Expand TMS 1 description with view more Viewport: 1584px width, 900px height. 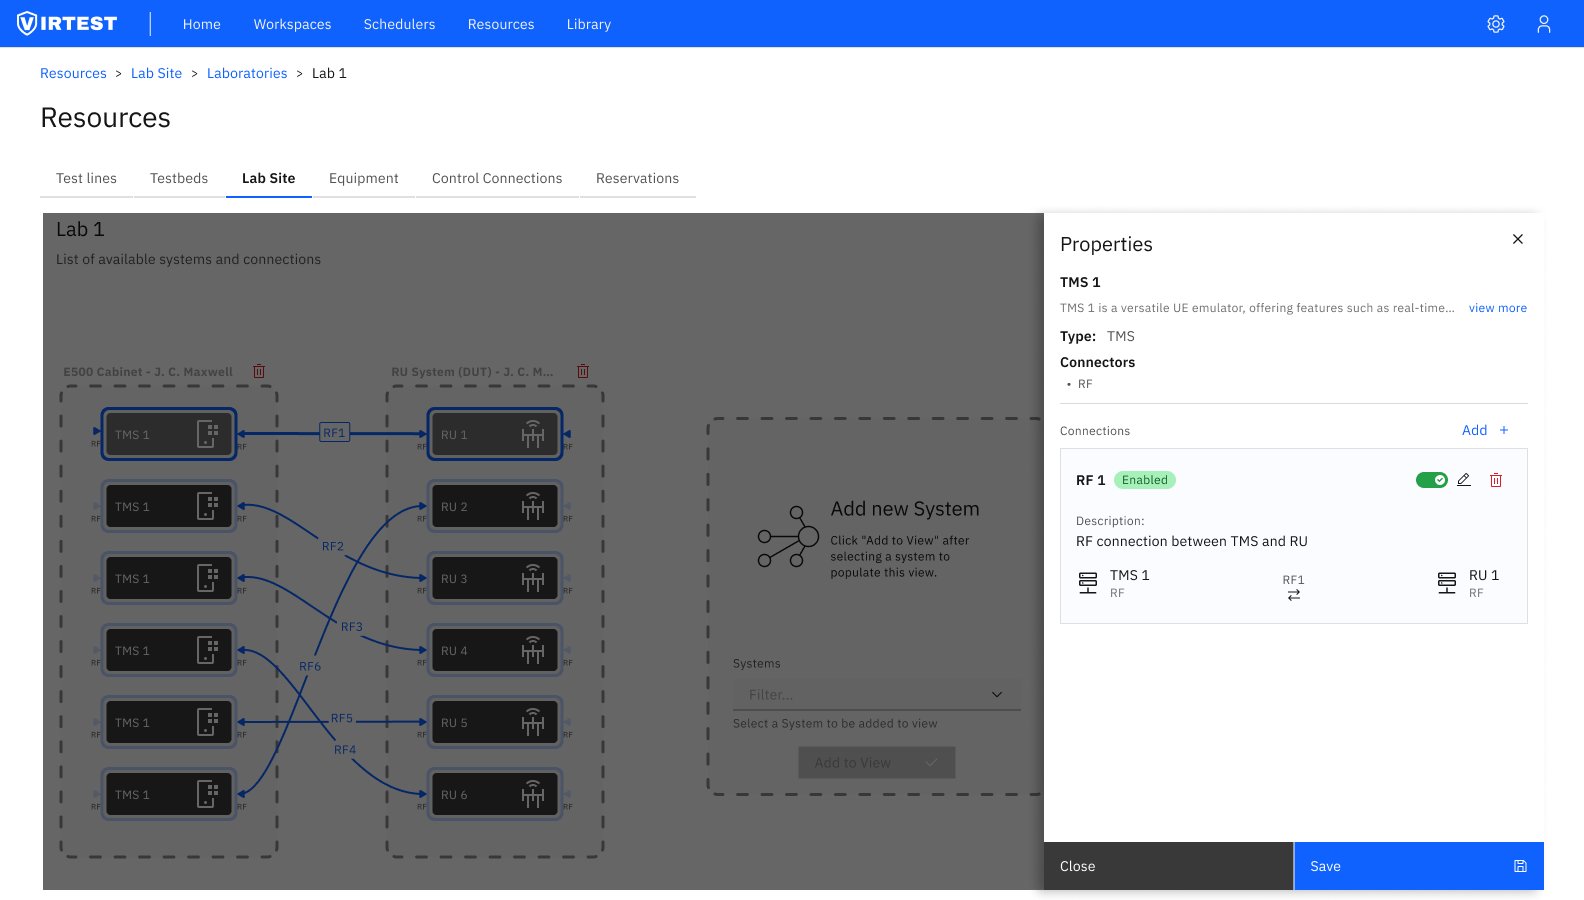click(x=1497, y=308)
